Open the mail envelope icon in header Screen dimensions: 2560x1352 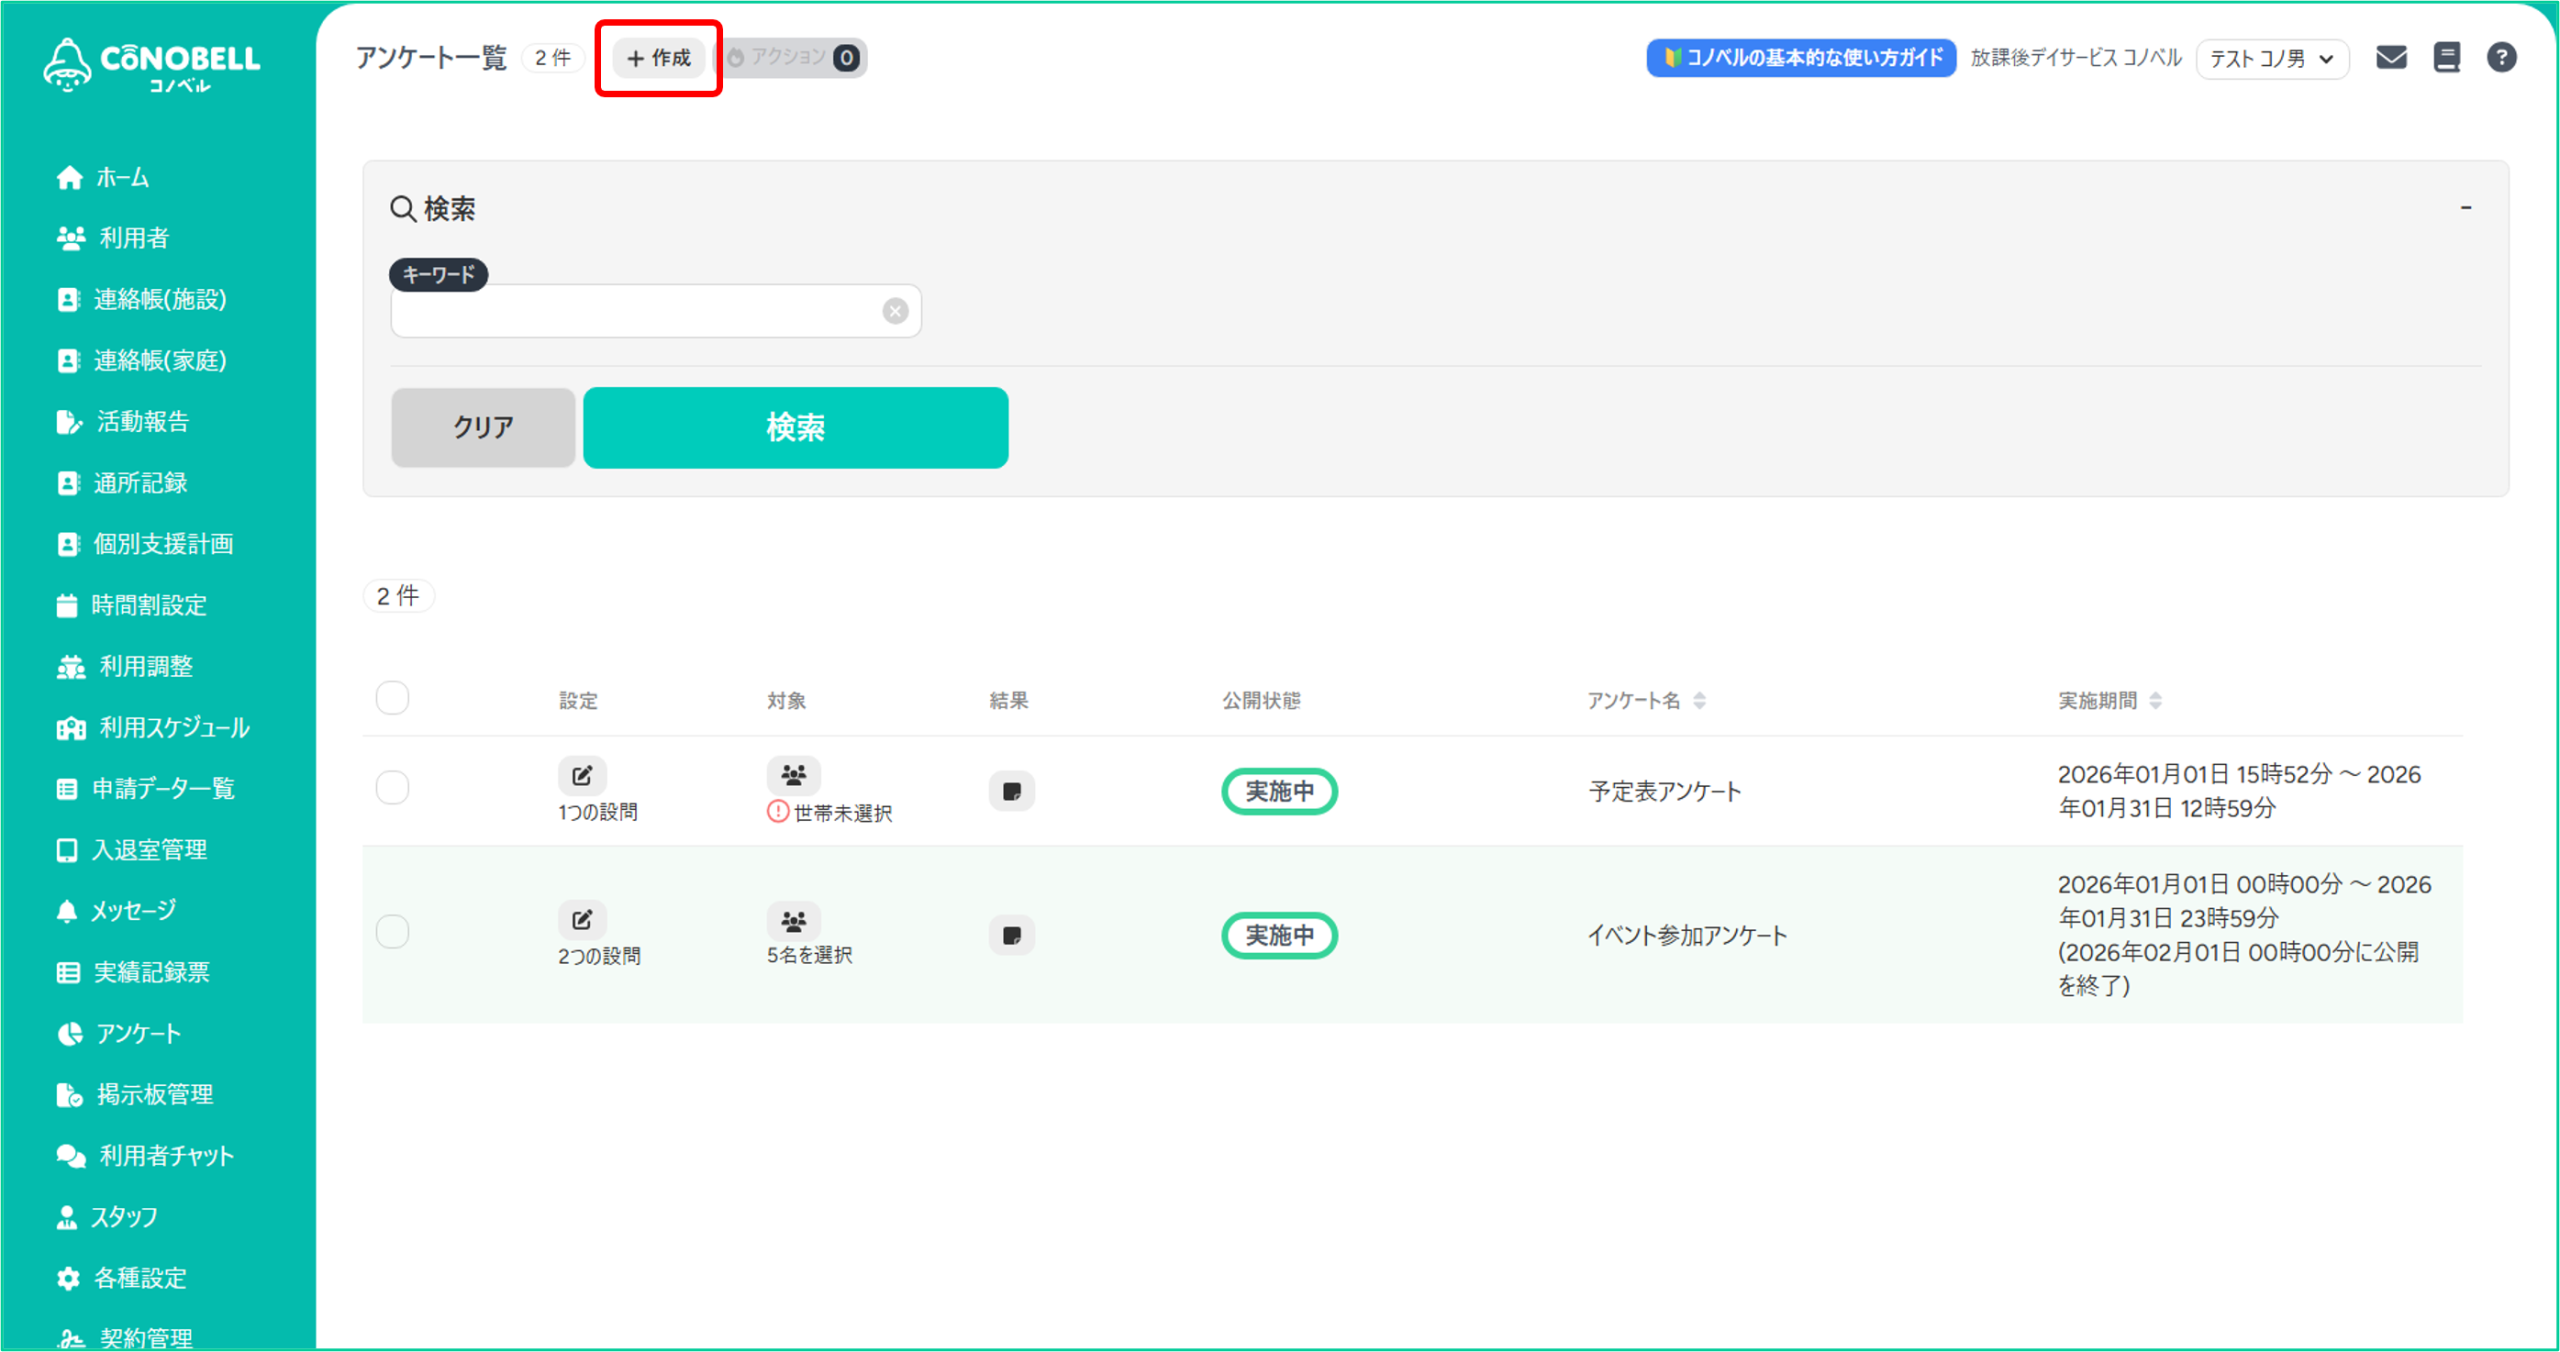coord(2390,58)
